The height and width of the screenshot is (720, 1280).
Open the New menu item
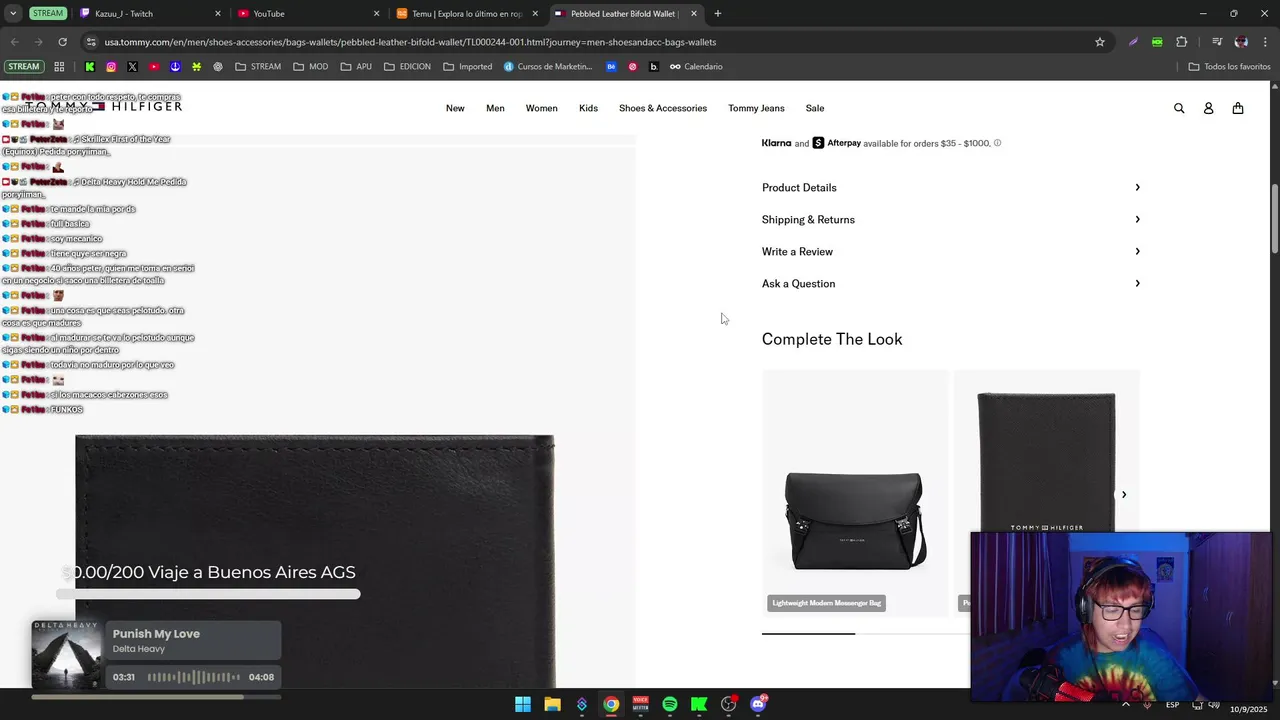tap(455, 108)
